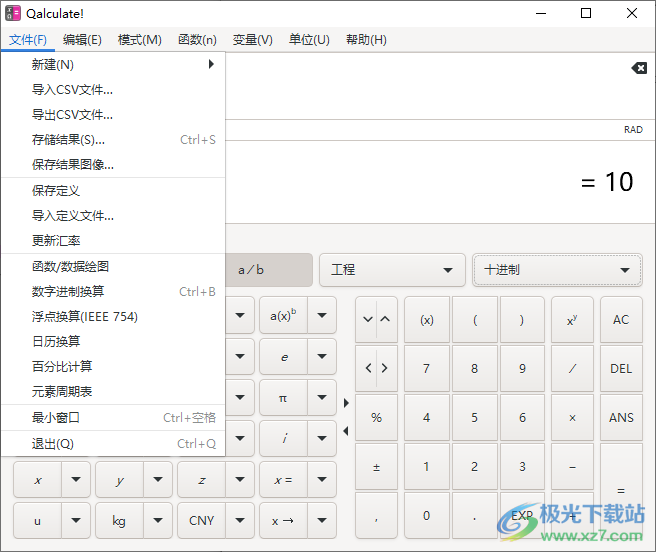Click the x → conversion button

(x=283, y=521)
